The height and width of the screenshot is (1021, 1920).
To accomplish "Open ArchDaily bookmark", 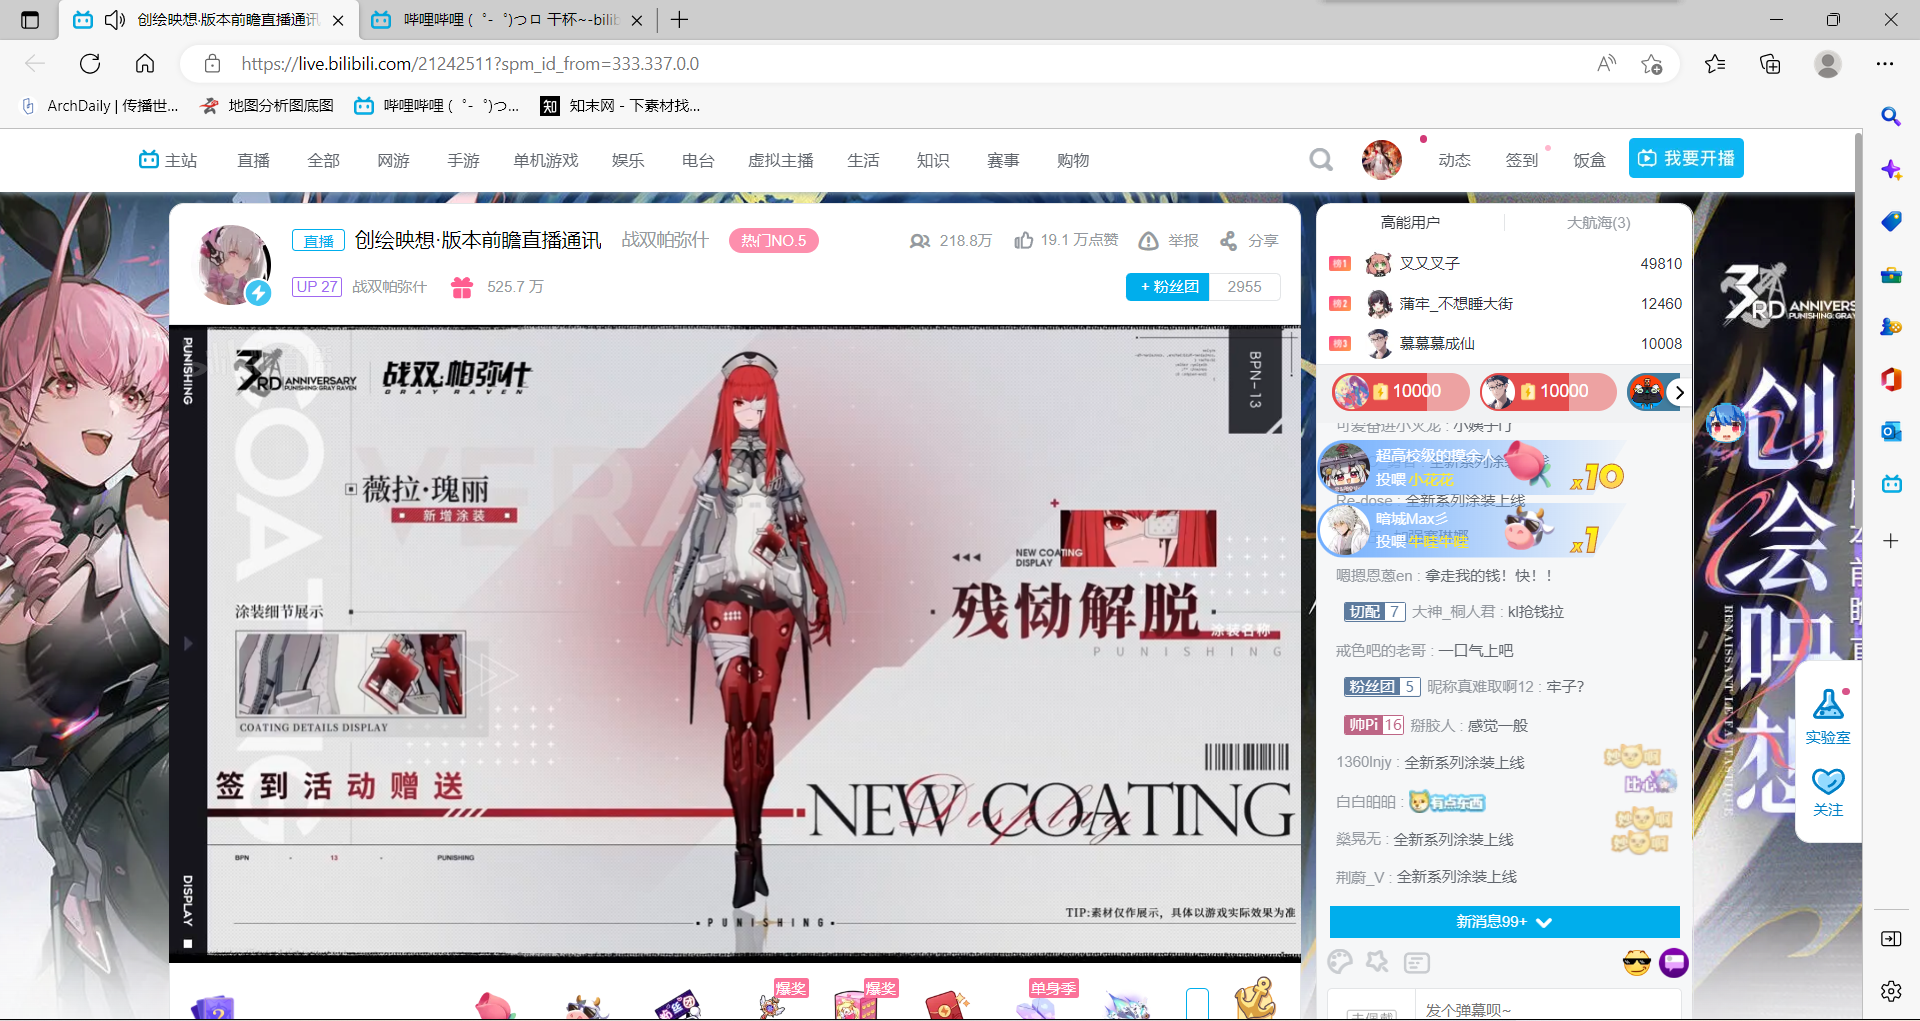I will (100, 106).
